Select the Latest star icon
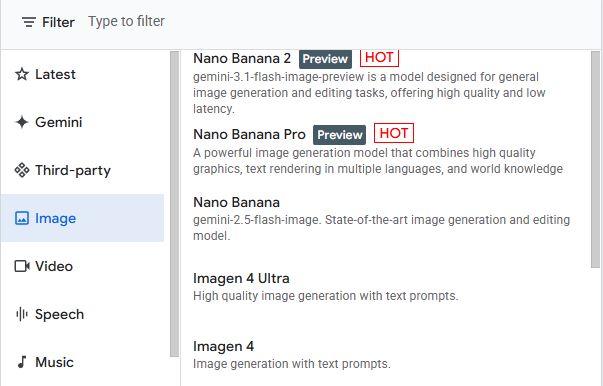Image resolution: width=603 pixels, height=386 pixels. pos(22,74)
